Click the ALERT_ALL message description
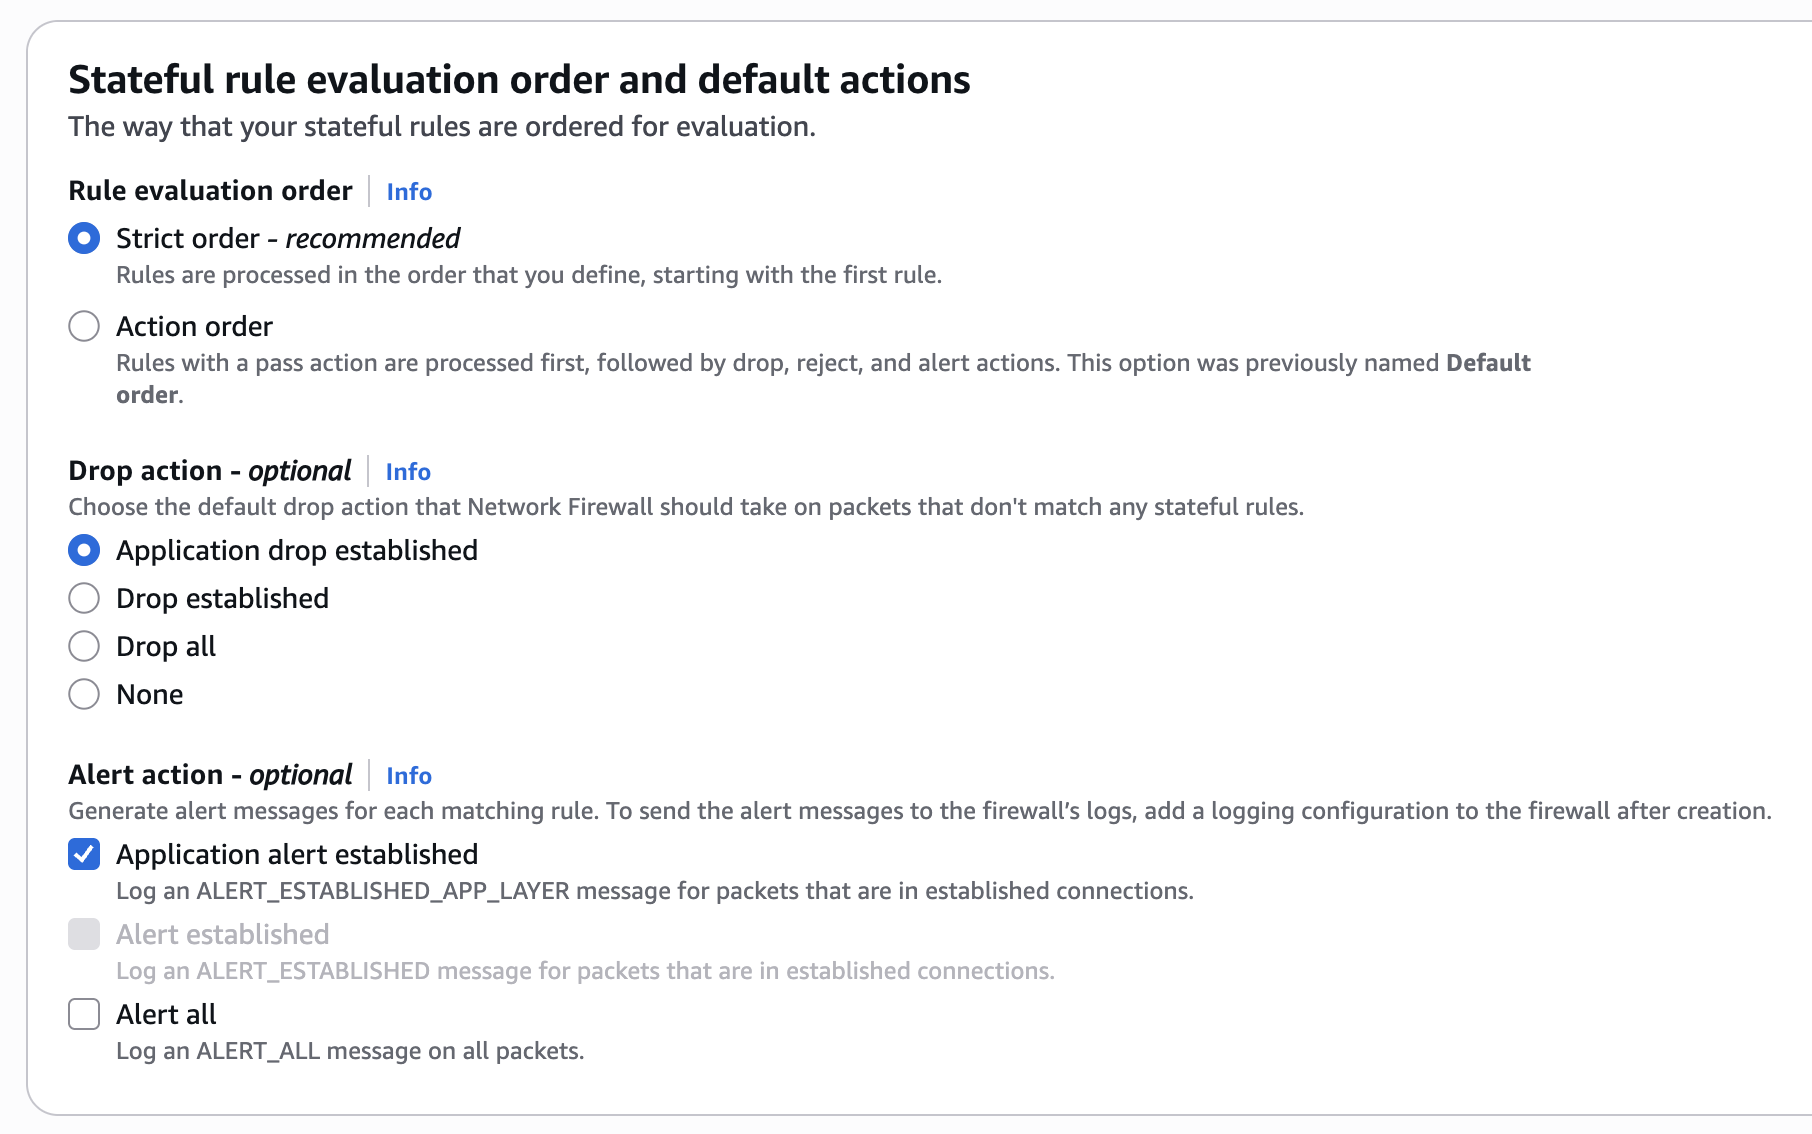This screenshot has height=1134, width=1812. click(350, 1052)
